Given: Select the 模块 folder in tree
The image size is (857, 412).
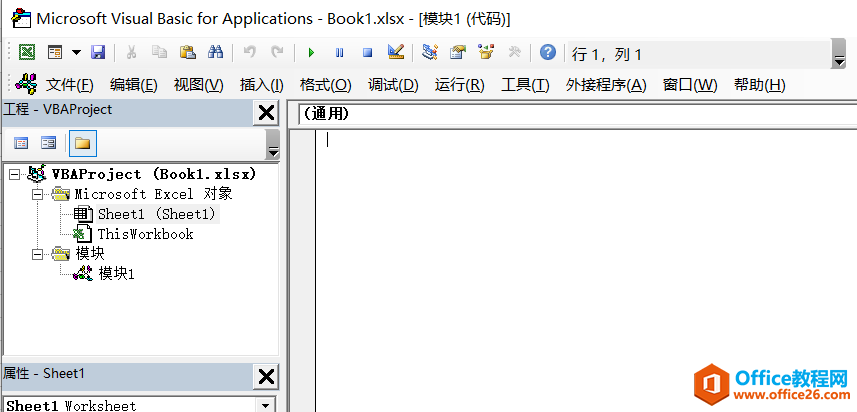Looking at the screenshot, I should (x=90, y=254).
